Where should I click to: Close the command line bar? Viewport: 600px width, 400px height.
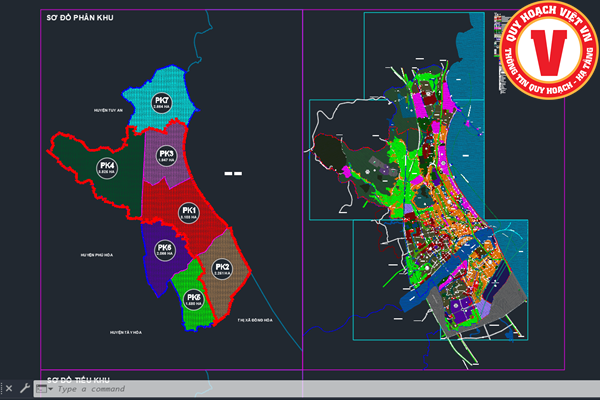click(8, 388)
